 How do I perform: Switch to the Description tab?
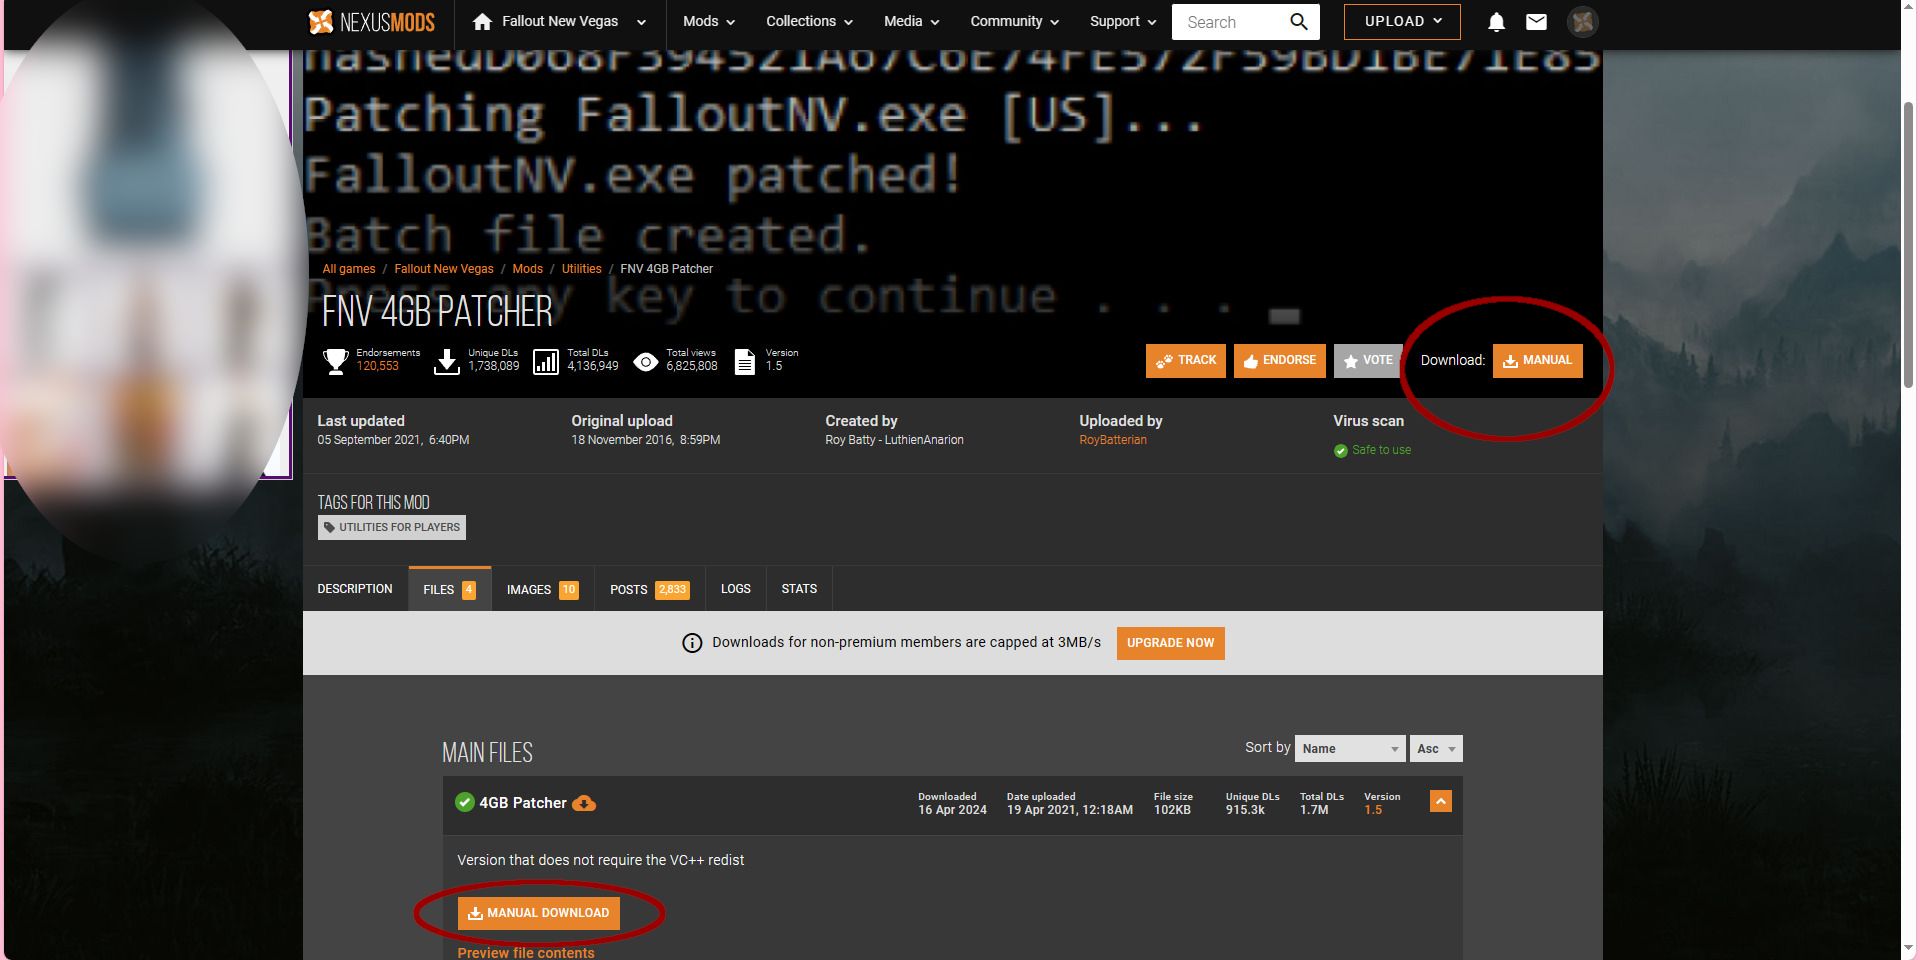pos(355,589)
